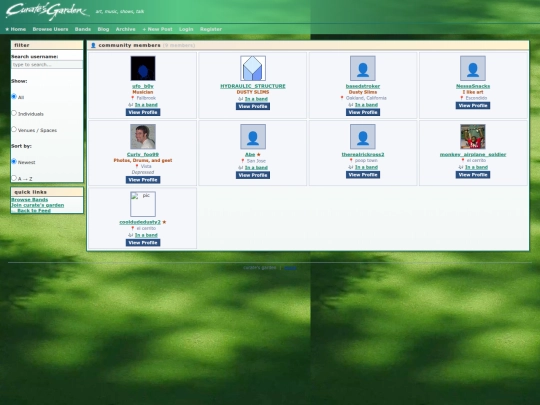Click HYDRAULIC_STRUCTURE's blue cube avatar
The image size is (540, 405).
253,68
